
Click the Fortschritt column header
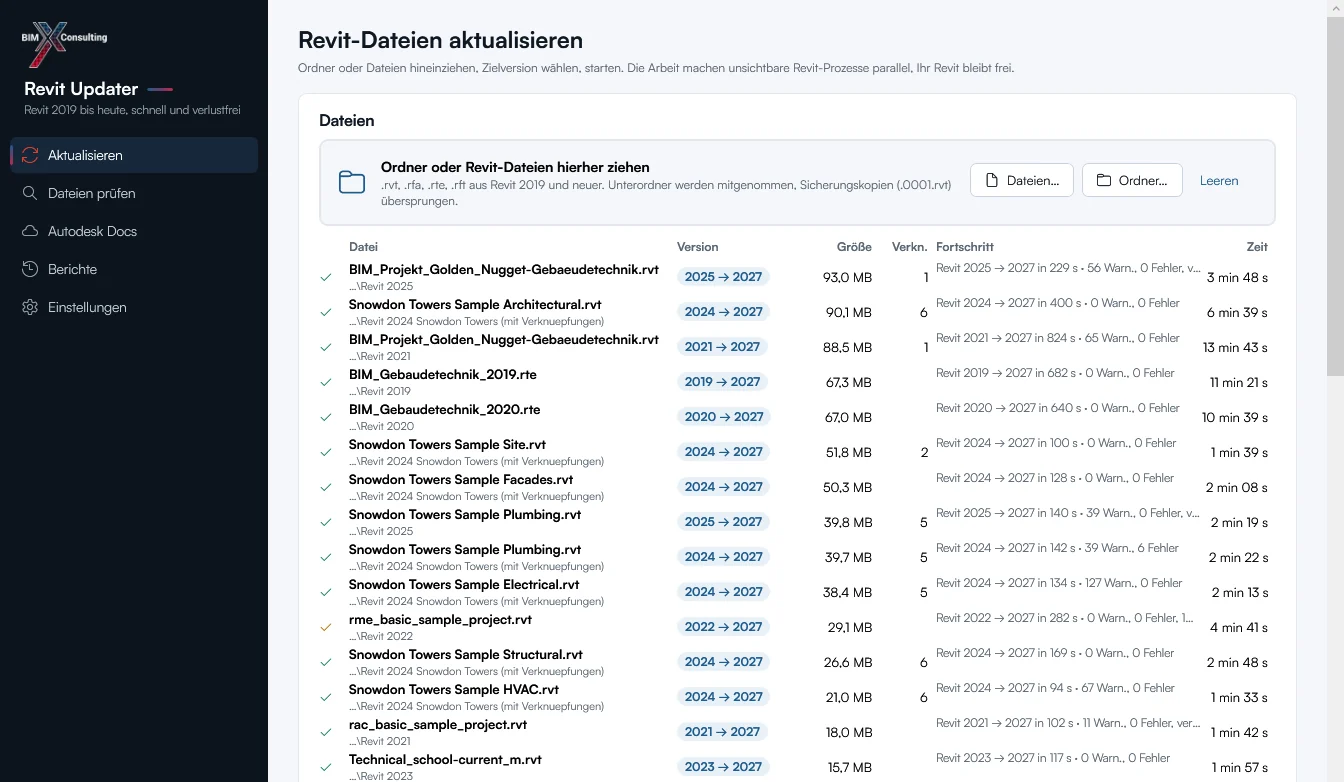click(965, 247)
